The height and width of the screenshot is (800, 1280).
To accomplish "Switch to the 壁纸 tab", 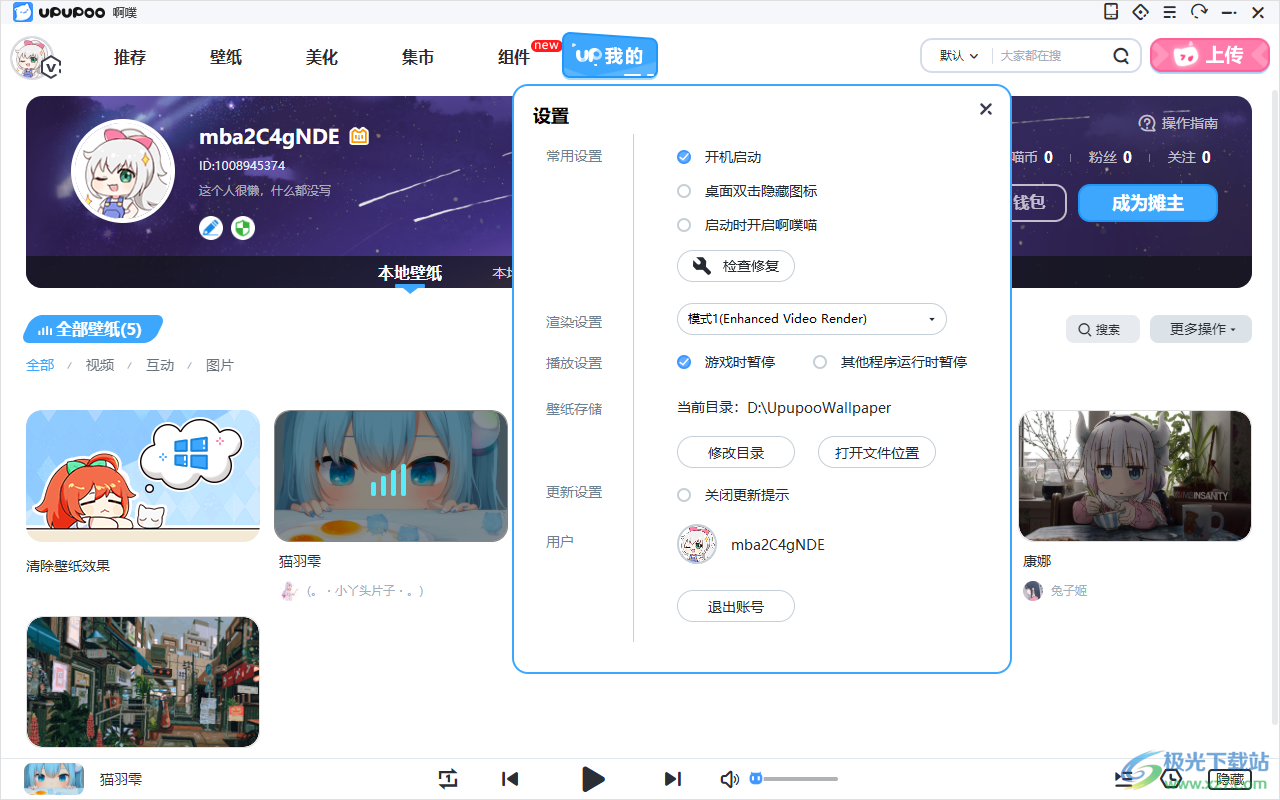I will 226,57.
